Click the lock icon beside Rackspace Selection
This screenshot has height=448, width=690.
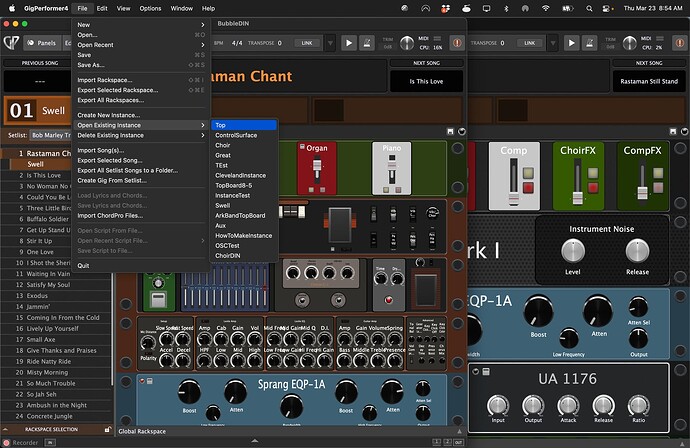pos(107,430)
